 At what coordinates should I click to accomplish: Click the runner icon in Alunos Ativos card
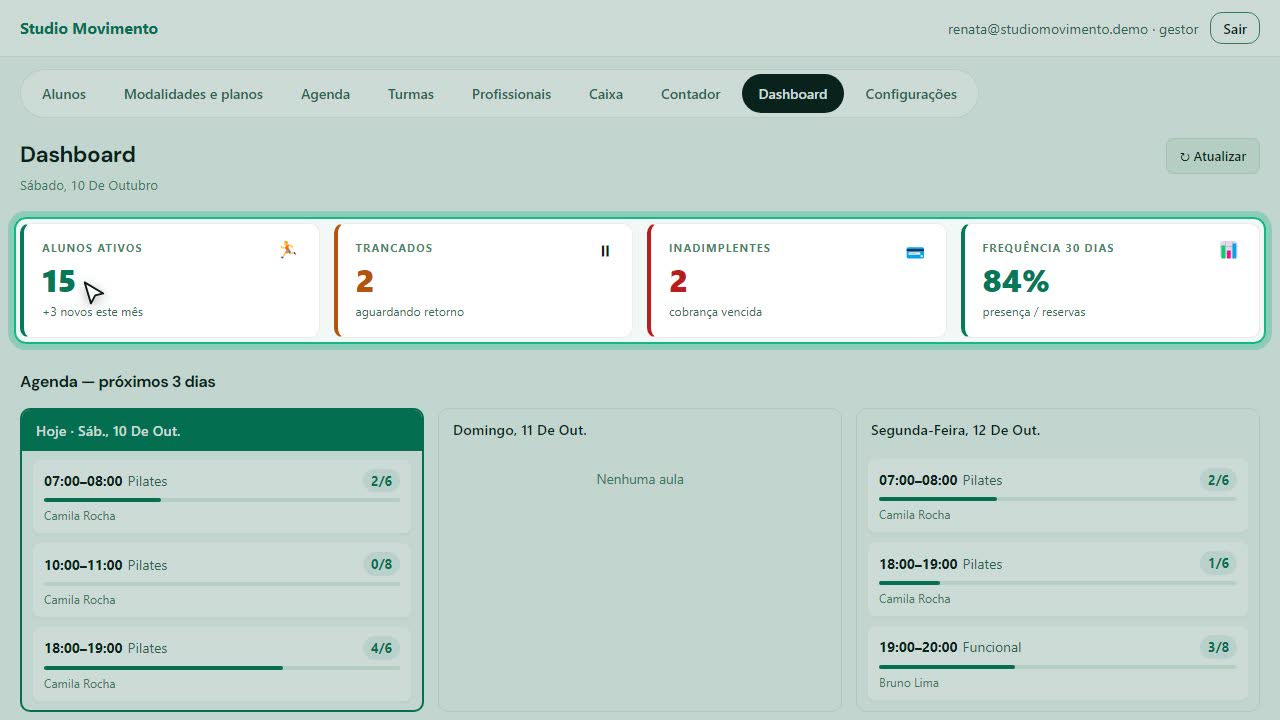pos(288,250)
